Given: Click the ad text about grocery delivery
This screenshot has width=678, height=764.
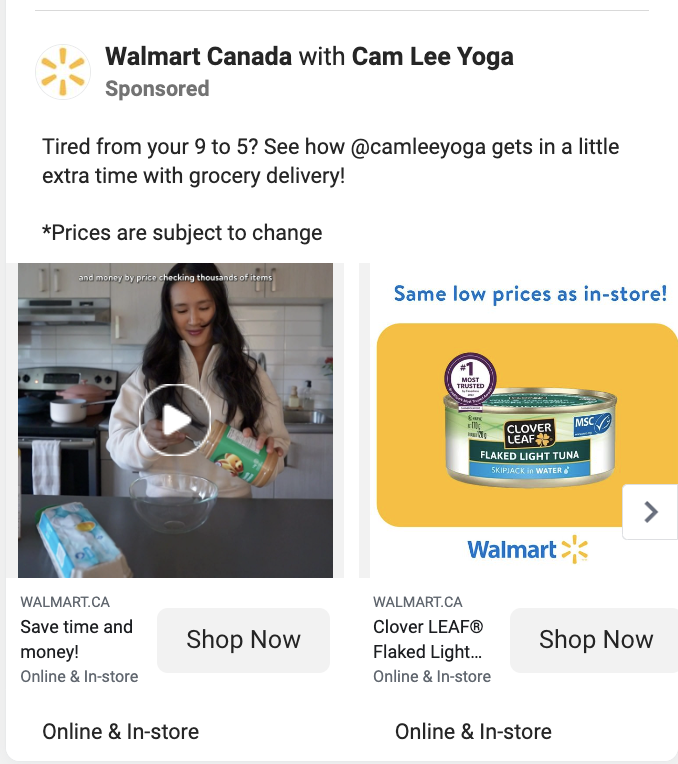Looking at the screenshot, I should click(x=330, y=161).
